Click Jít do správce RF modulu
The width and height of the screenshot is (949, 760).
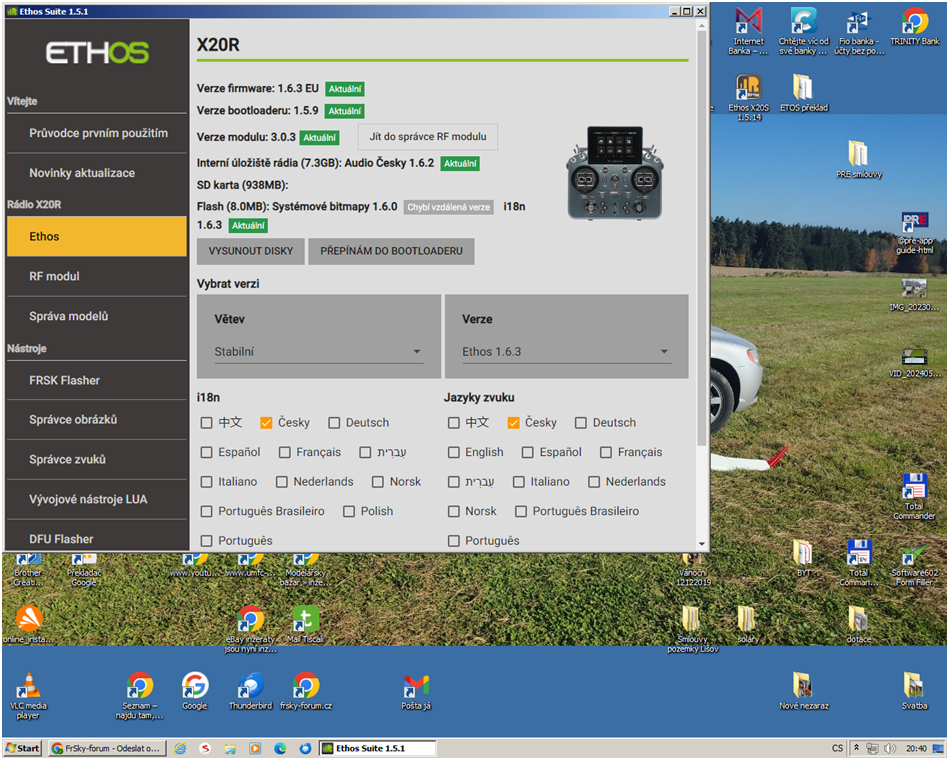tap(427, 137)
